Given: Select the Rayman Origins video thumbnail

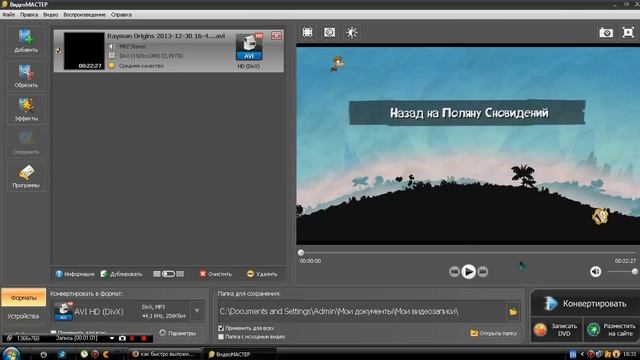Looking at the screenshot, I should (84, 51).
